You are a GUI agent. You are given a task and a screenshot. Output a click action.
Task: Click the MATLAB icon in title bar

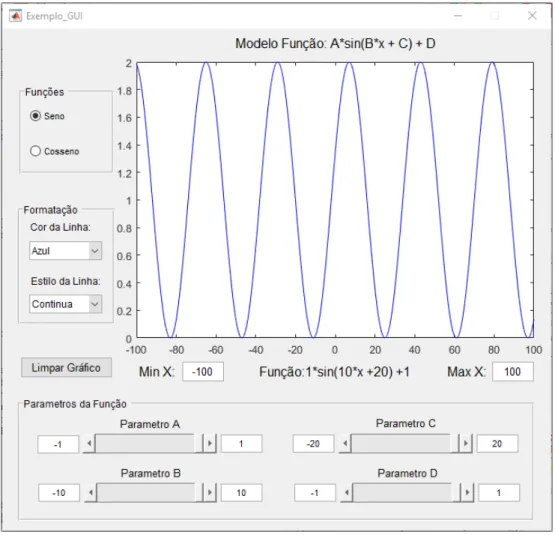(x=15, y=16)
